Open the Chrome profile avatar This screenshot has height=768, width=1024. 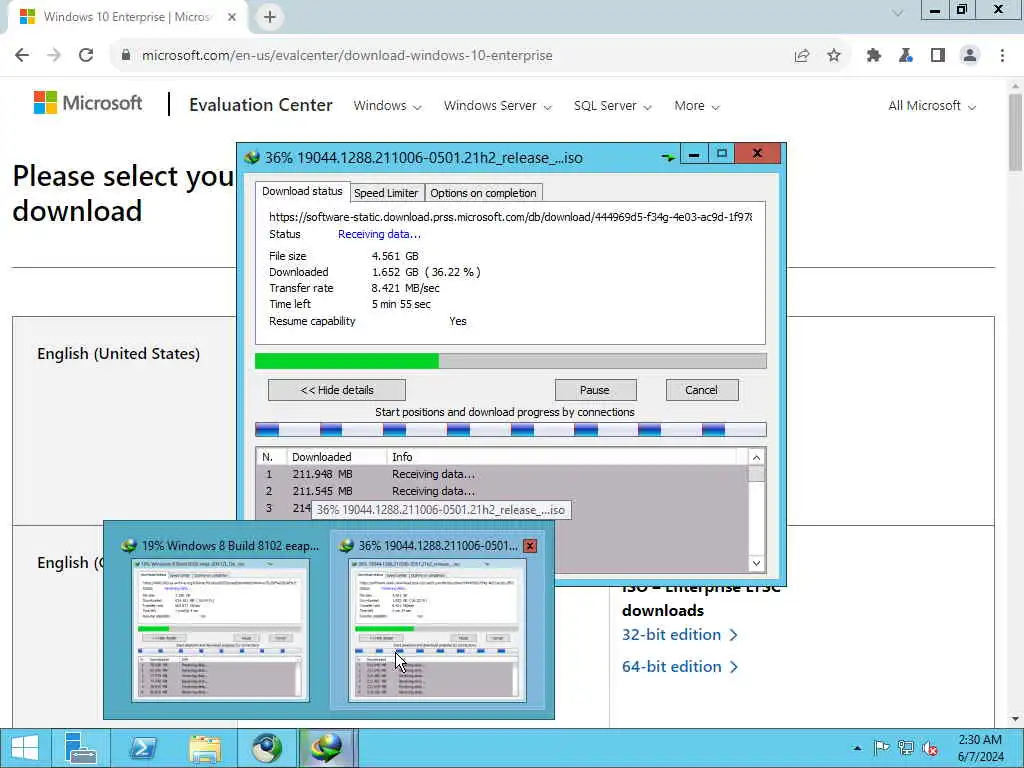tap(970, 56)
